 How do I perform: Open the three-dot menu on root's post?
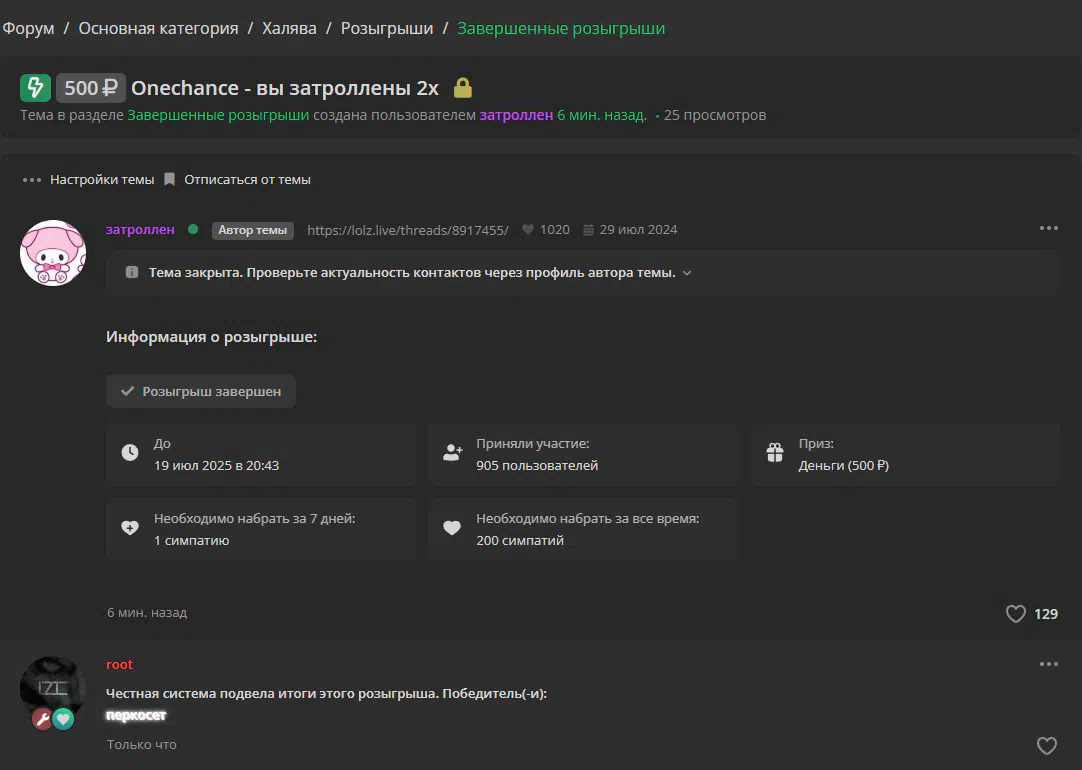point(1048,664)
